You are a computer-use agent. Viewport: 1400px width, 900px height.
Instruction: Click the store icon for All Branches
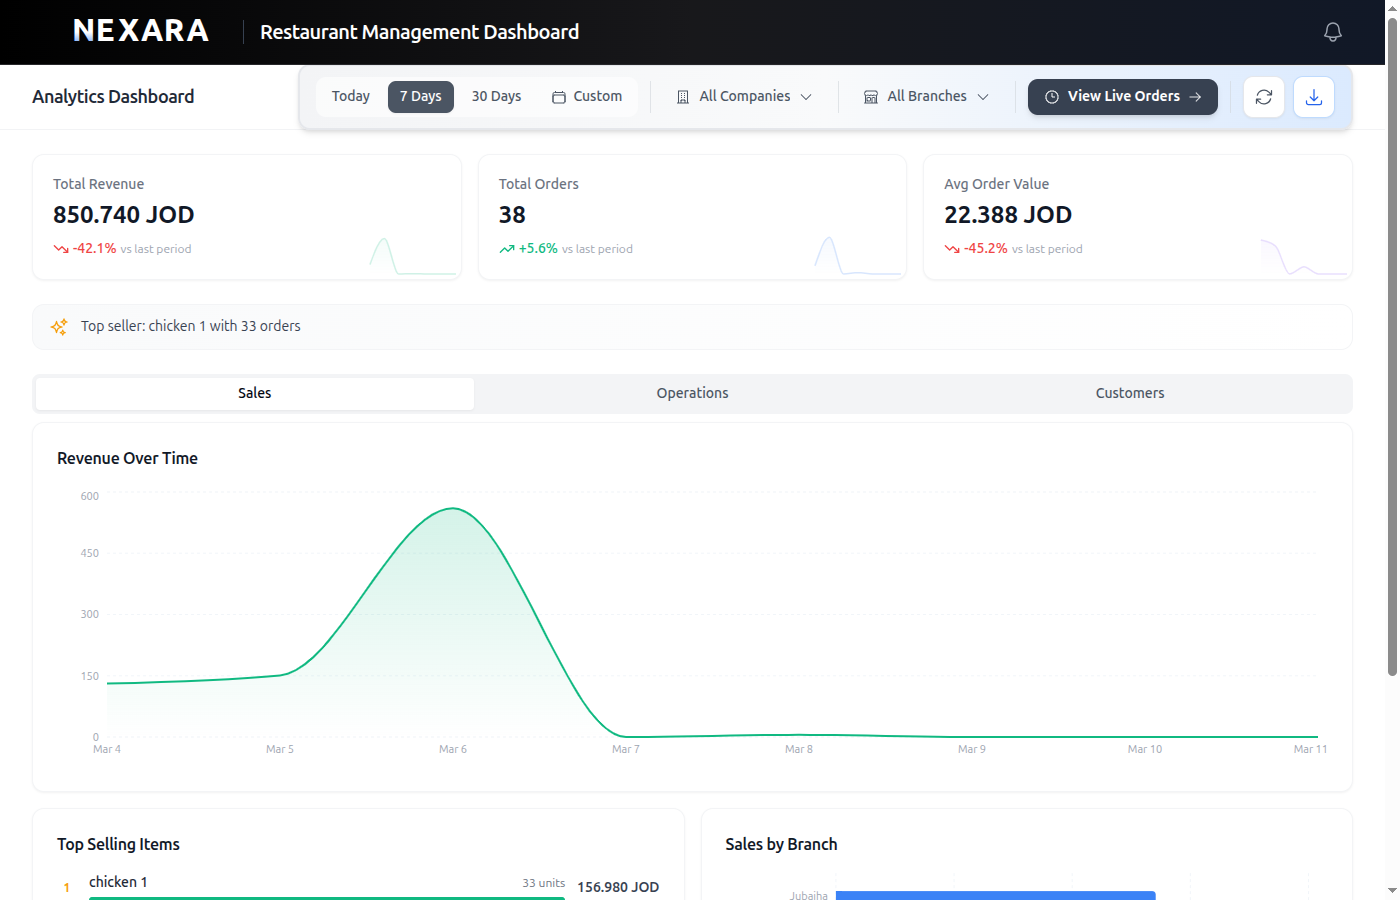pos(871,97)
